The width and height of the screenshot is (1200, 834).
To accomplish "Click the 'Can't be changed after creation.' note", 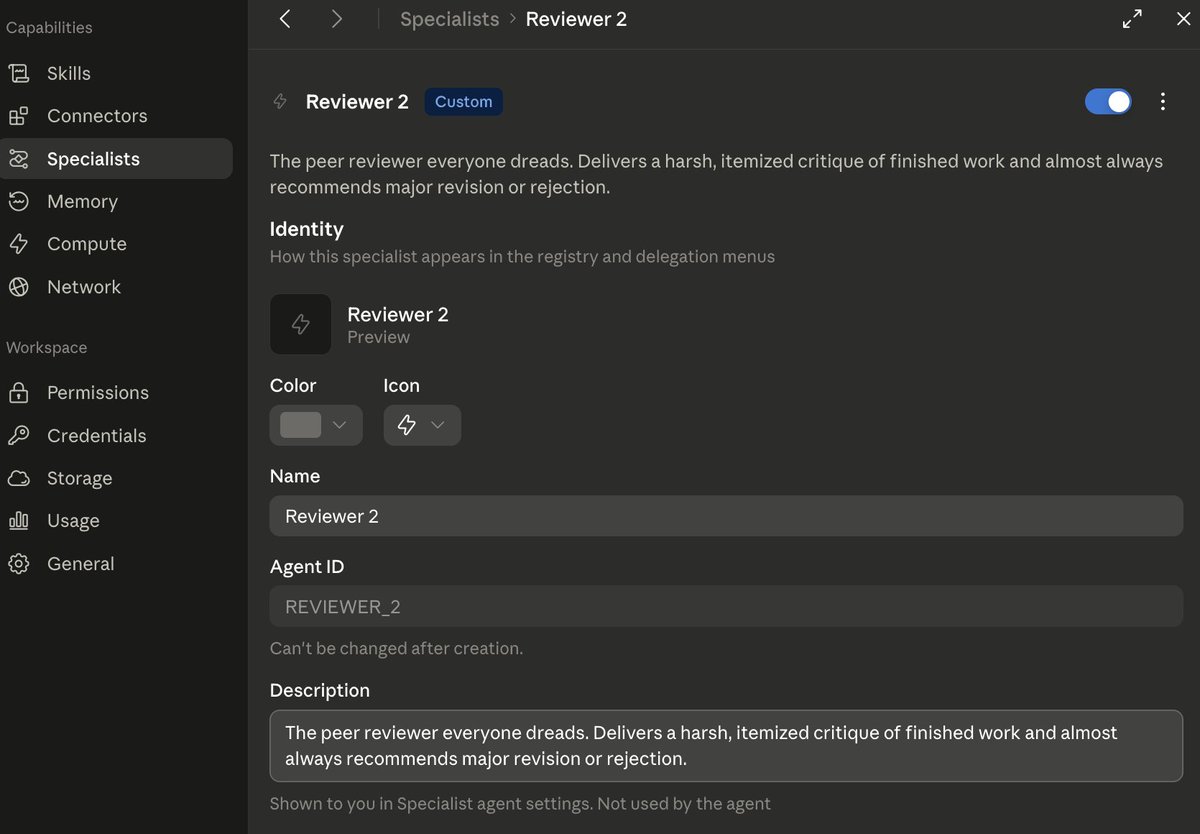I will tap(396, 648).
